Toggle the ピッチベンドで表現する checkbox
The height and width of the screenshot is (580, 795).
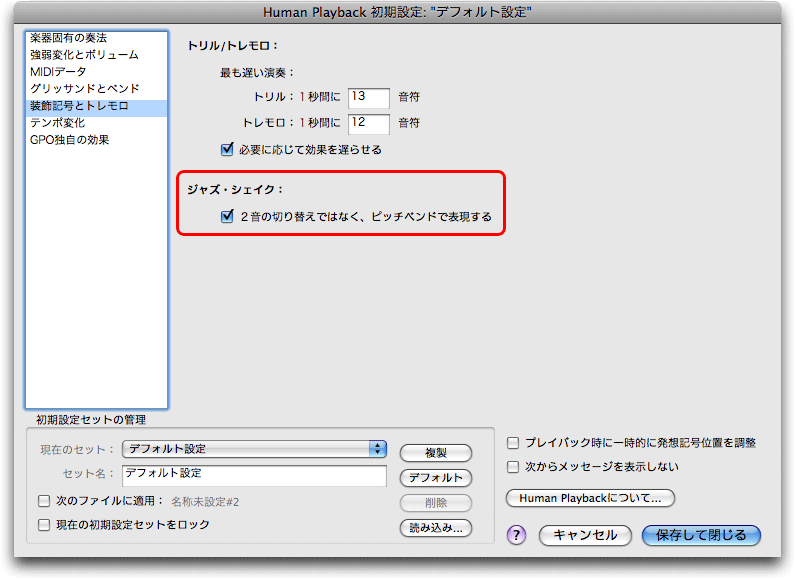point(227,216)
